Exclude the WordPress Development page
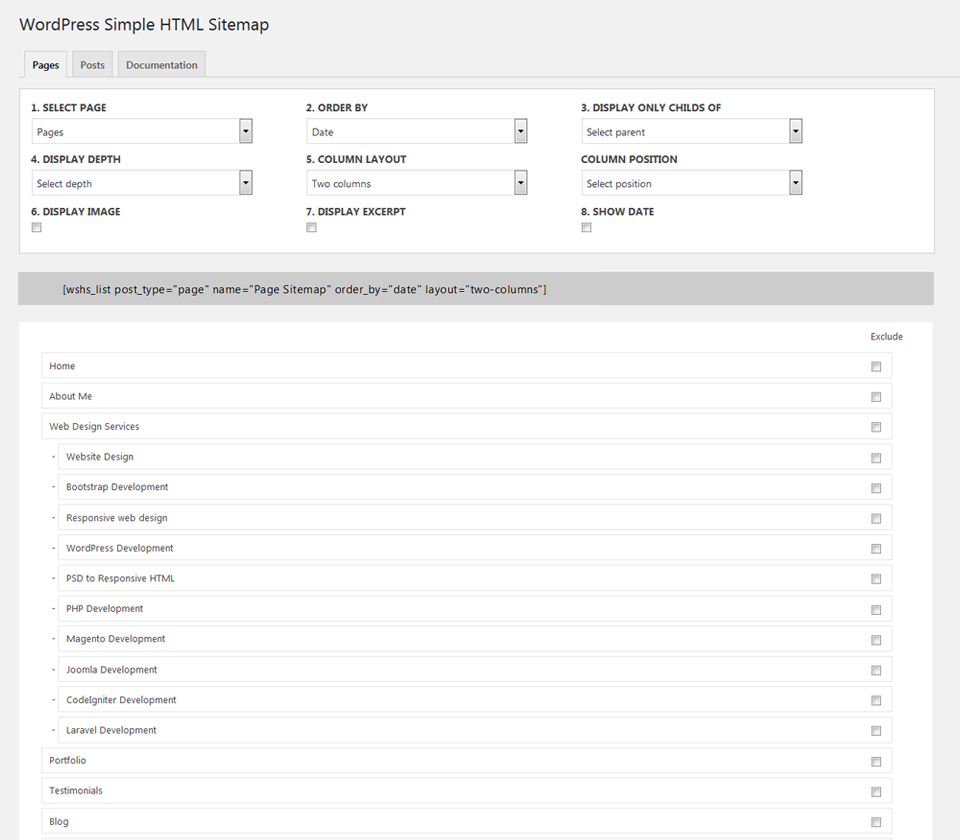960x840 pixels. (876, 549)
